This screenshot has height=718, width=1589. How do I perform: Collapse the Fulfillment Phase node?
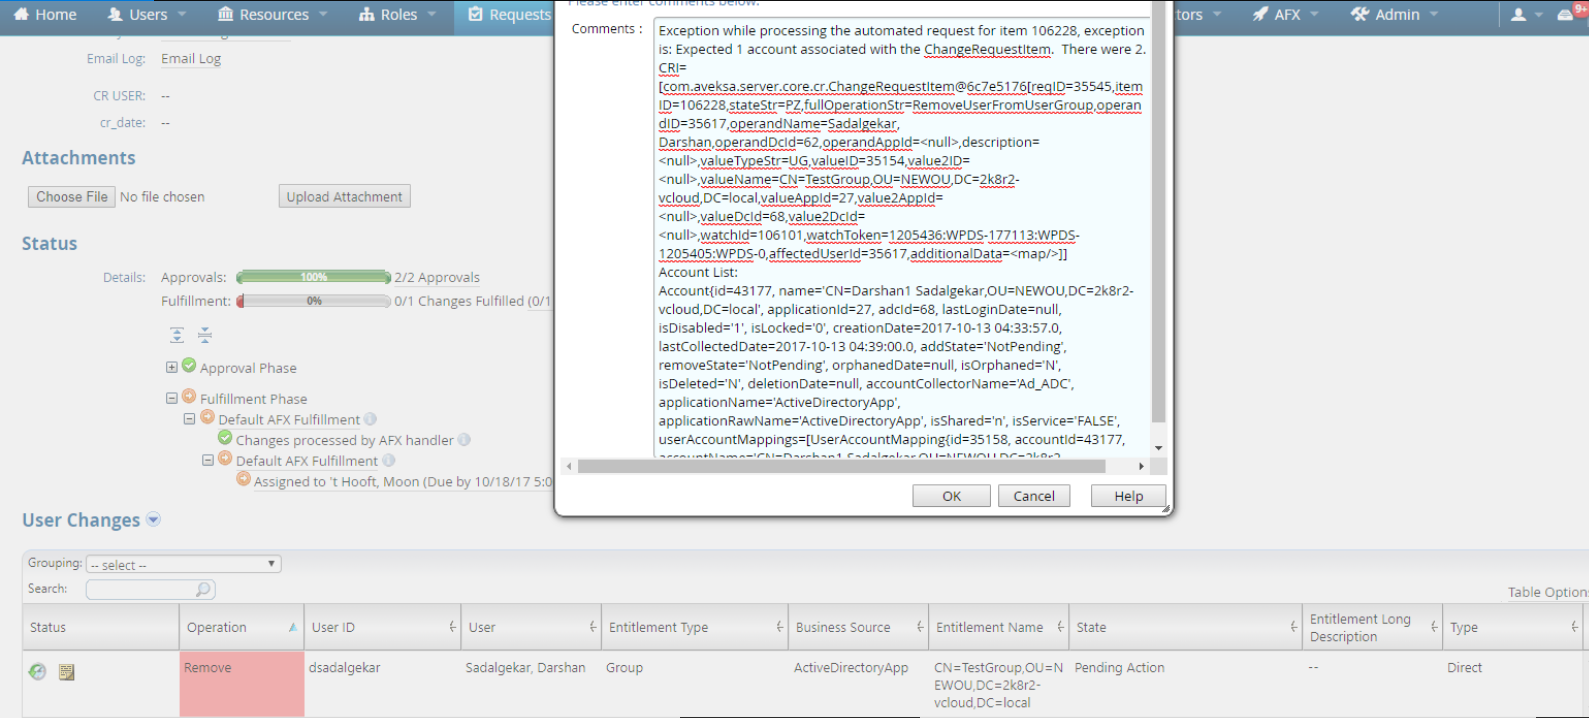click(172, 398)
